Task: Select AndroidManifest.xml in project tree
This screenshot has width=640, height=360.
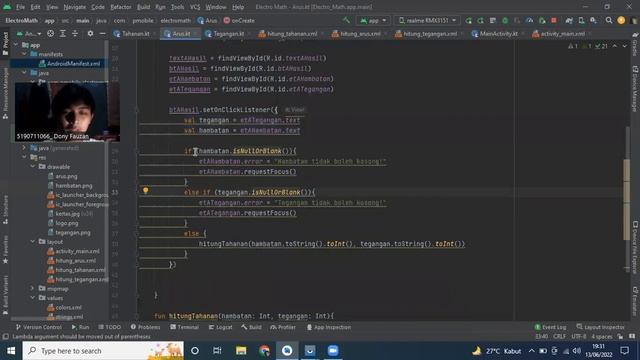Action: click(x=73, y=64)
